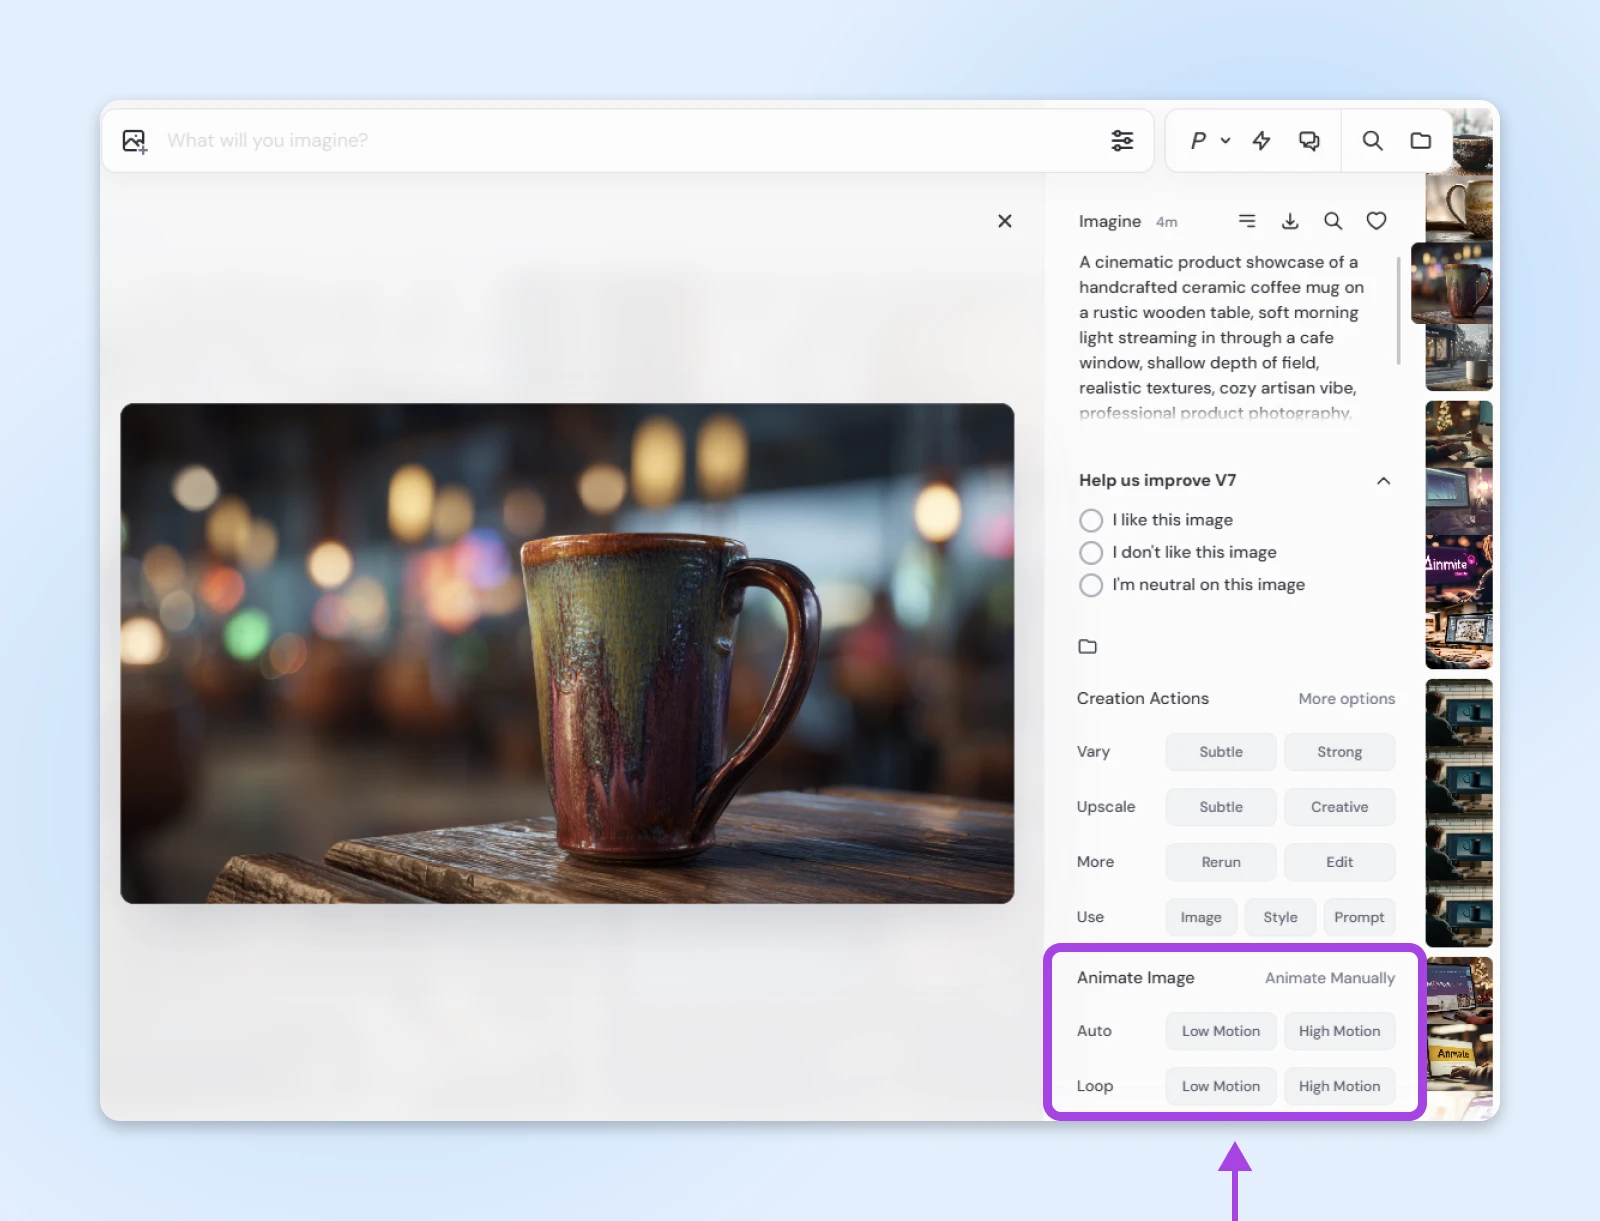
Task: Open the prompt settings sliders icon
Action: 1122,141
